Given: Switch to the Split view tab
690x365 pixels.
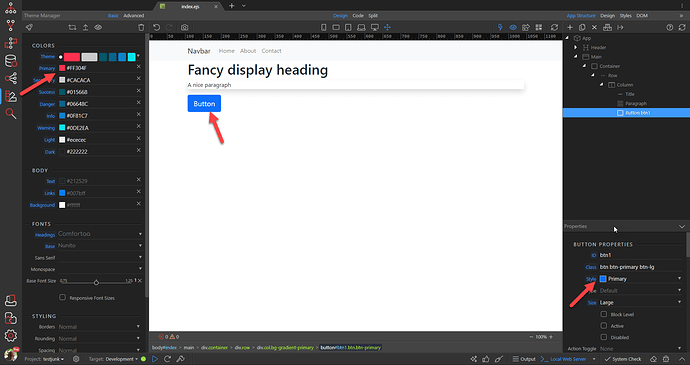Looking at the screenshot, I should [x=373, y=15].
